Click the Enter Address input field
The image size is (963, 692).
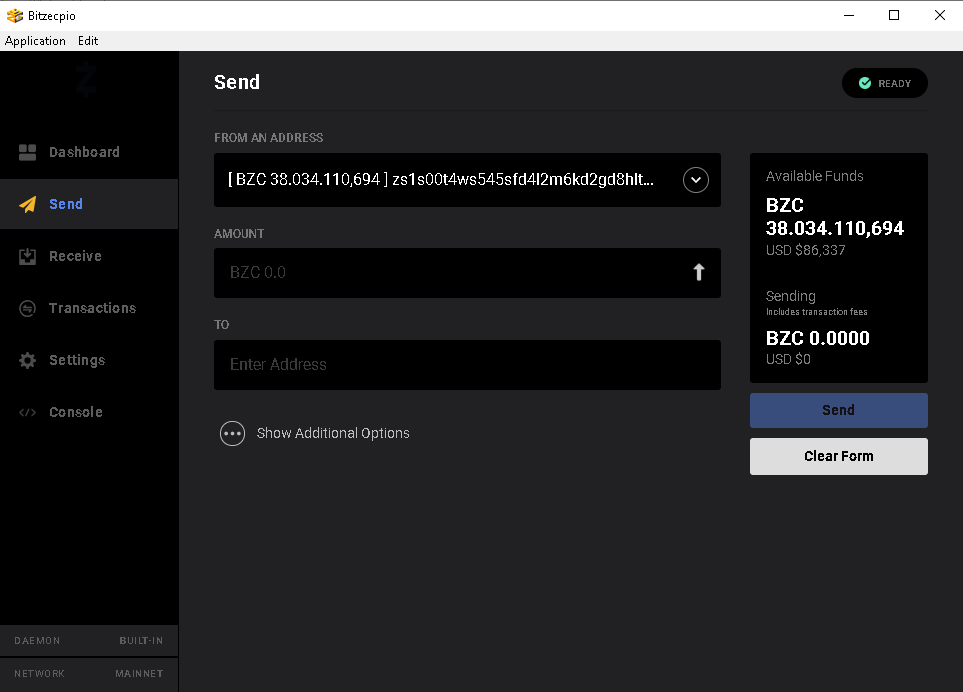[466, 364]
